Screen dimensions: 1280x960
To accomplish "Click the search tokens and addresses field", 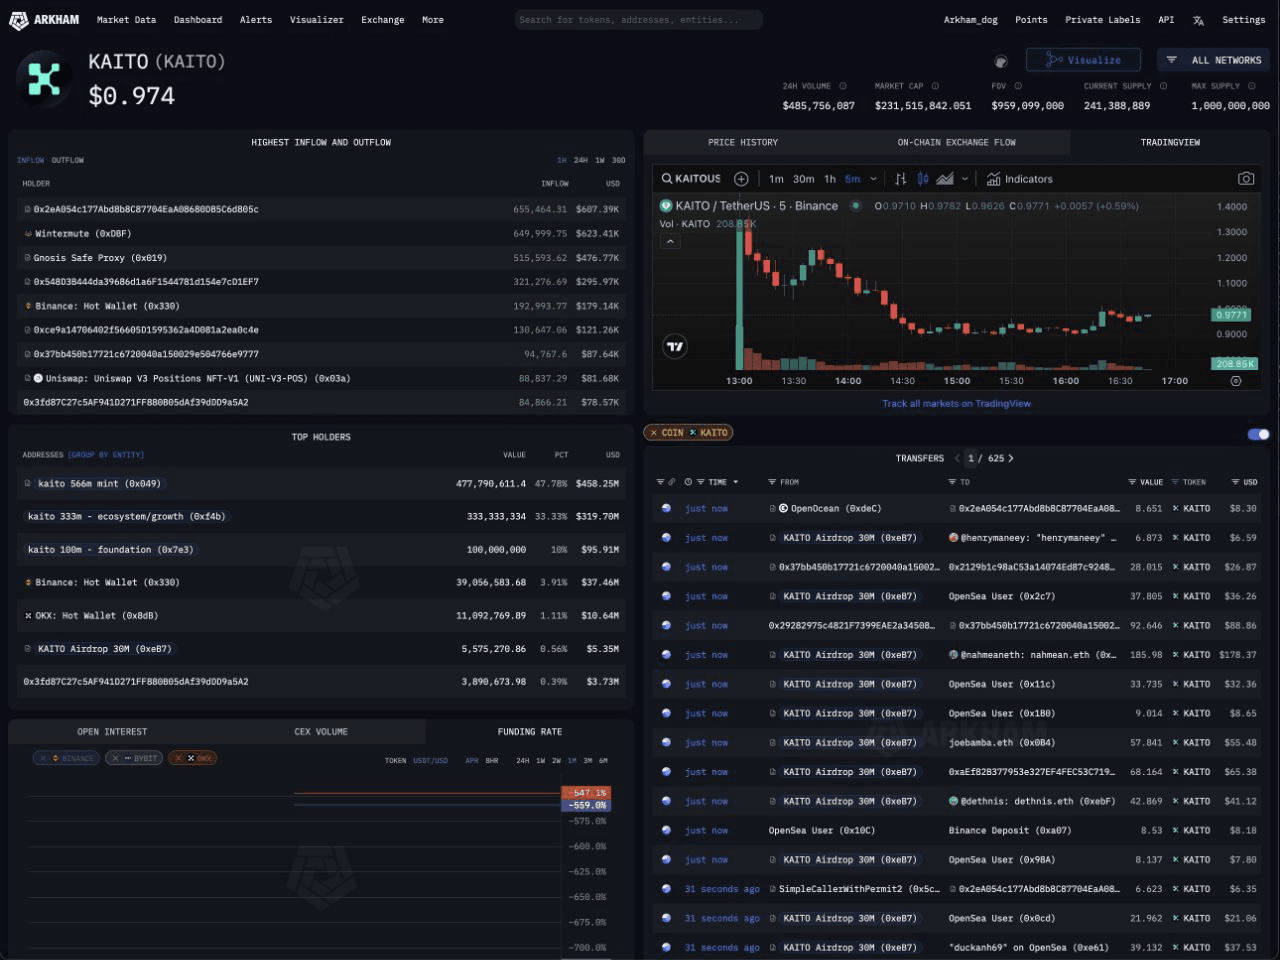I will pos(639,20).
